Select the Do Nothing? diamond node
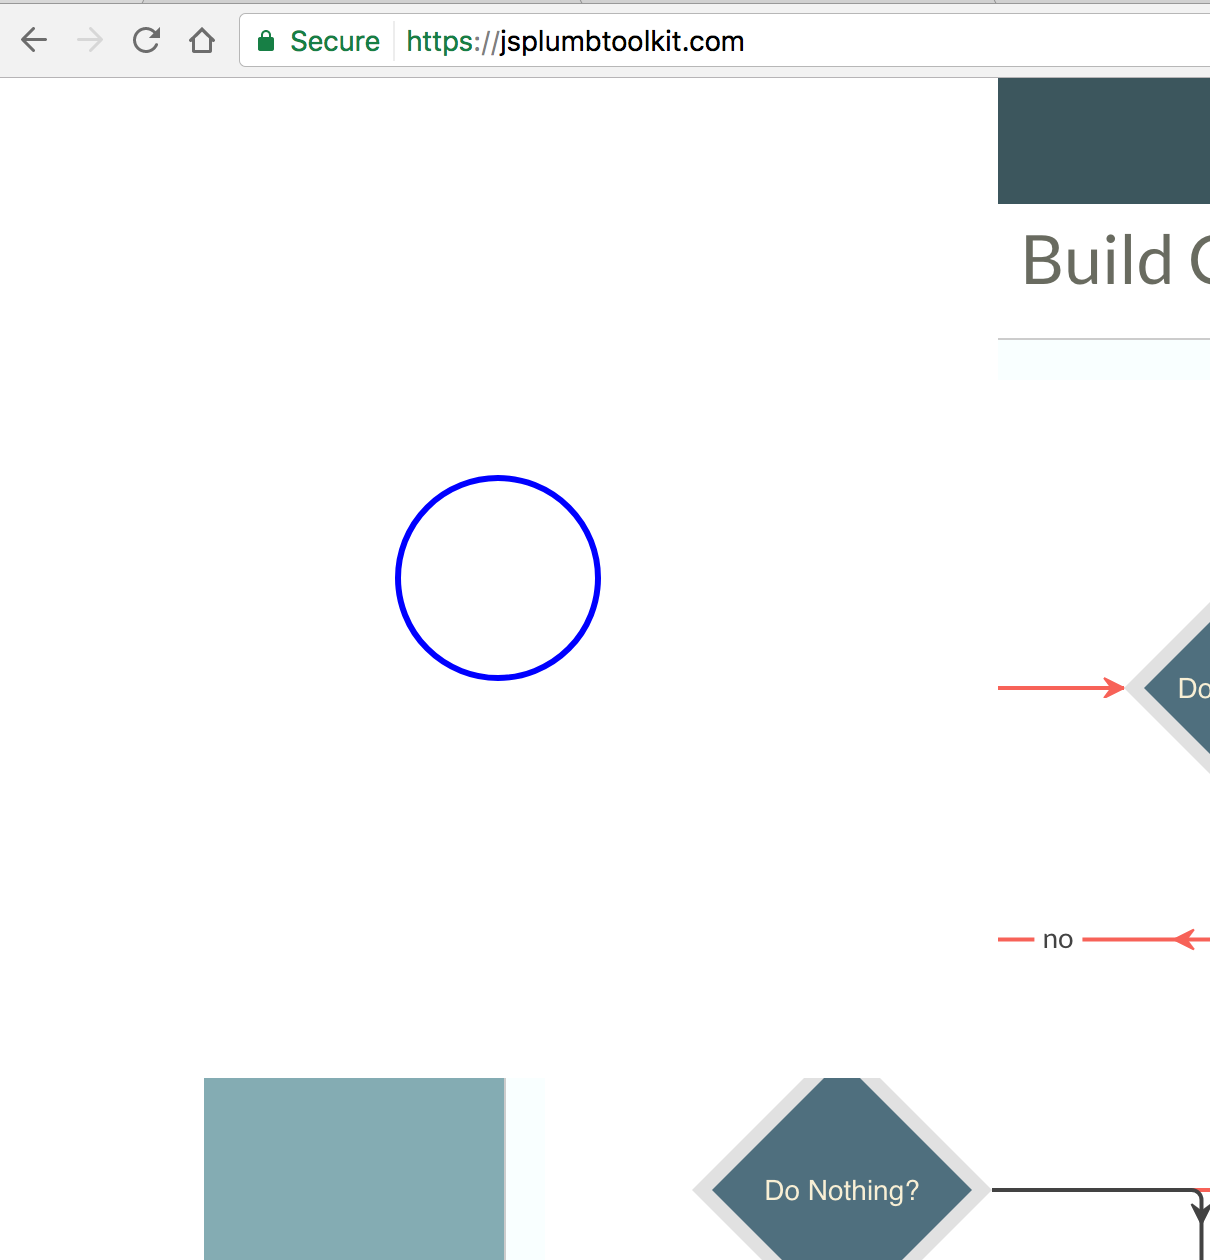The image size is (1210, 1260). click(x=840, y=1190)
